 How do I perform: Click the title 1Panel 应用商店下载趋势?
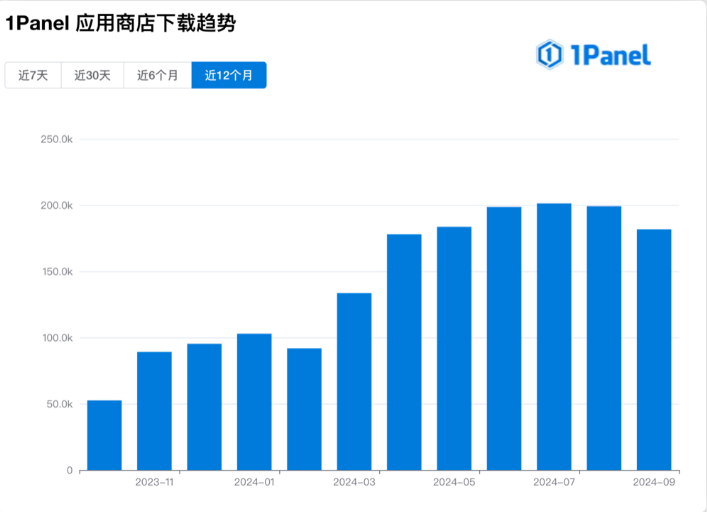(x=120, y=23)
